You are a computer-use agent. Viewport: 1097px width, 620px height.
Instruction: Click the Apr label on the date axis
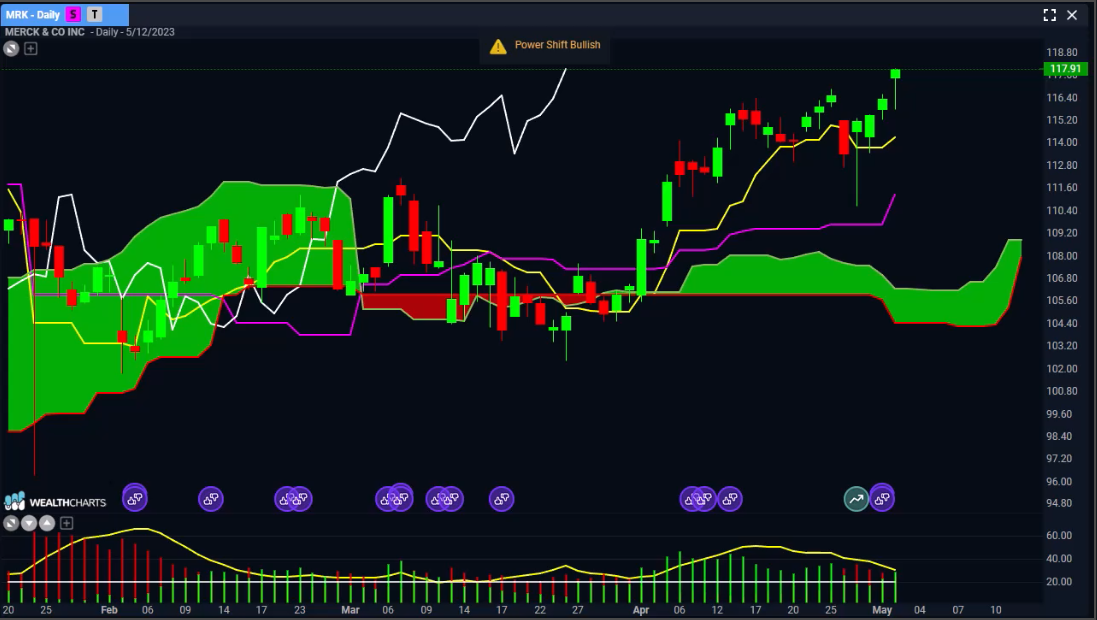point(641,610)
